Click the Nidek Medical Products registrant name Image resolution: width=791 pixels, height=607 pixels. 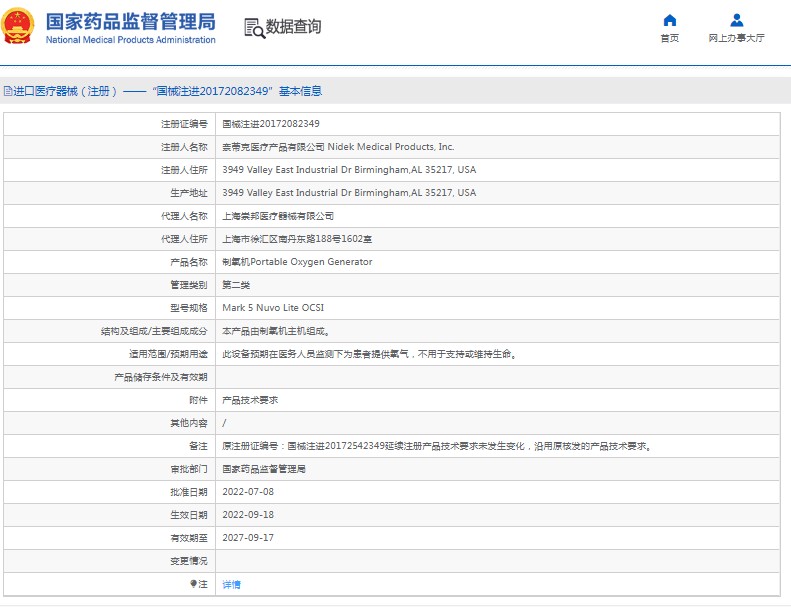[x=337, y=147]
